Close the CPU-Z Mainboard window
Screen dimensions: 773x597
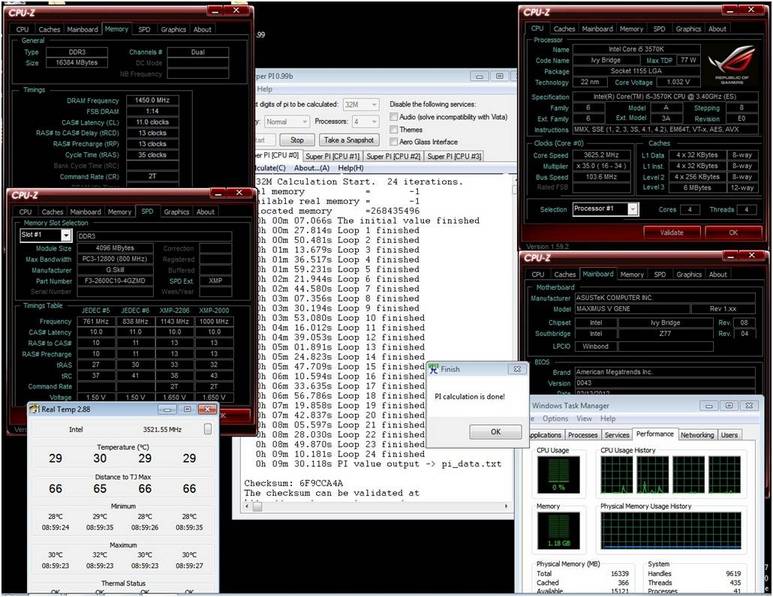[x=751, y=255]
